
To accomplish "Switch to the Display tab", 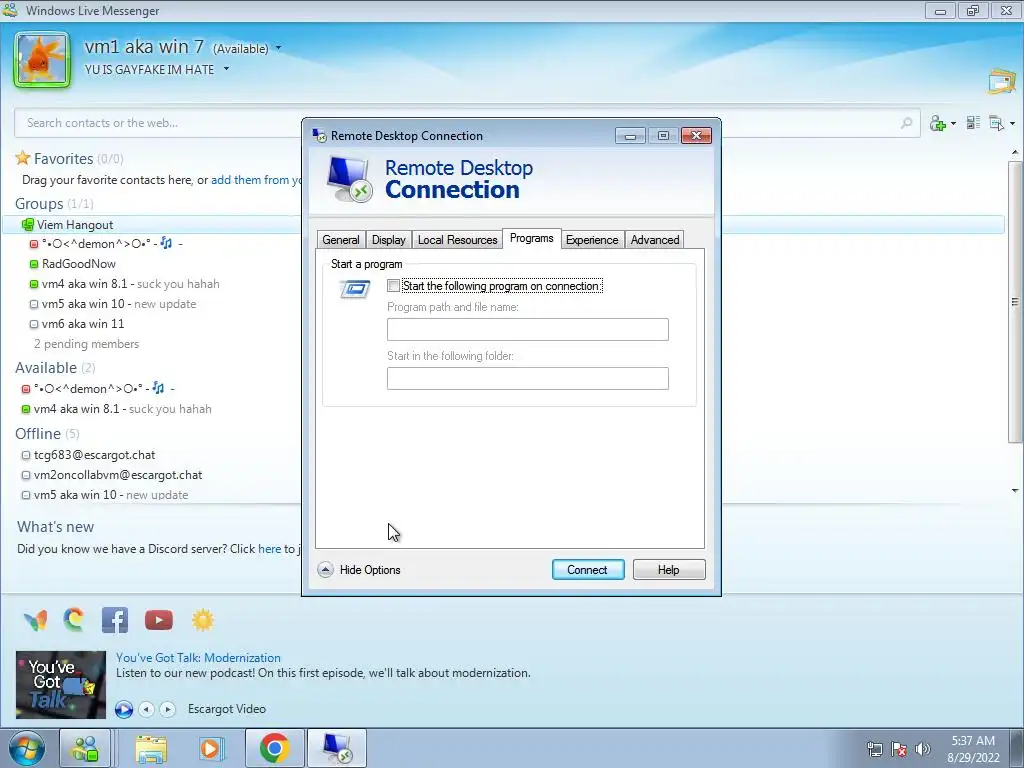I will (389, 240).
